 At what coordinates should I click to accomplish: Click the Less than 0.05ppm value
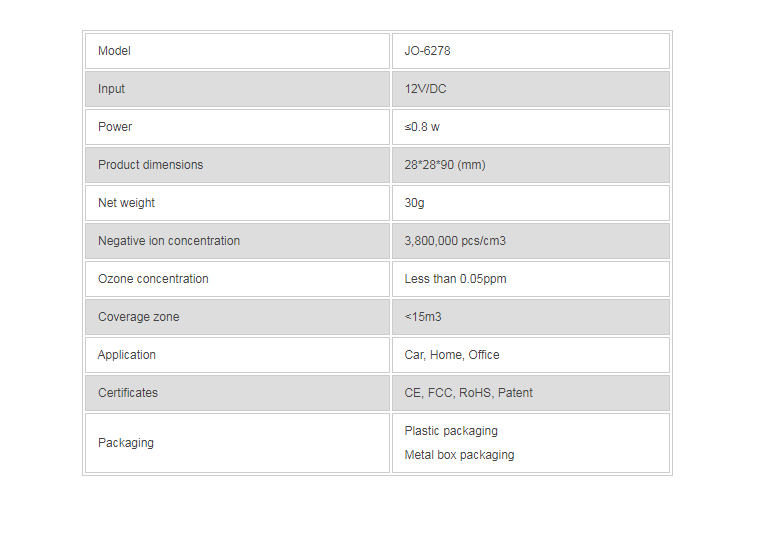[x=455, y=279]
